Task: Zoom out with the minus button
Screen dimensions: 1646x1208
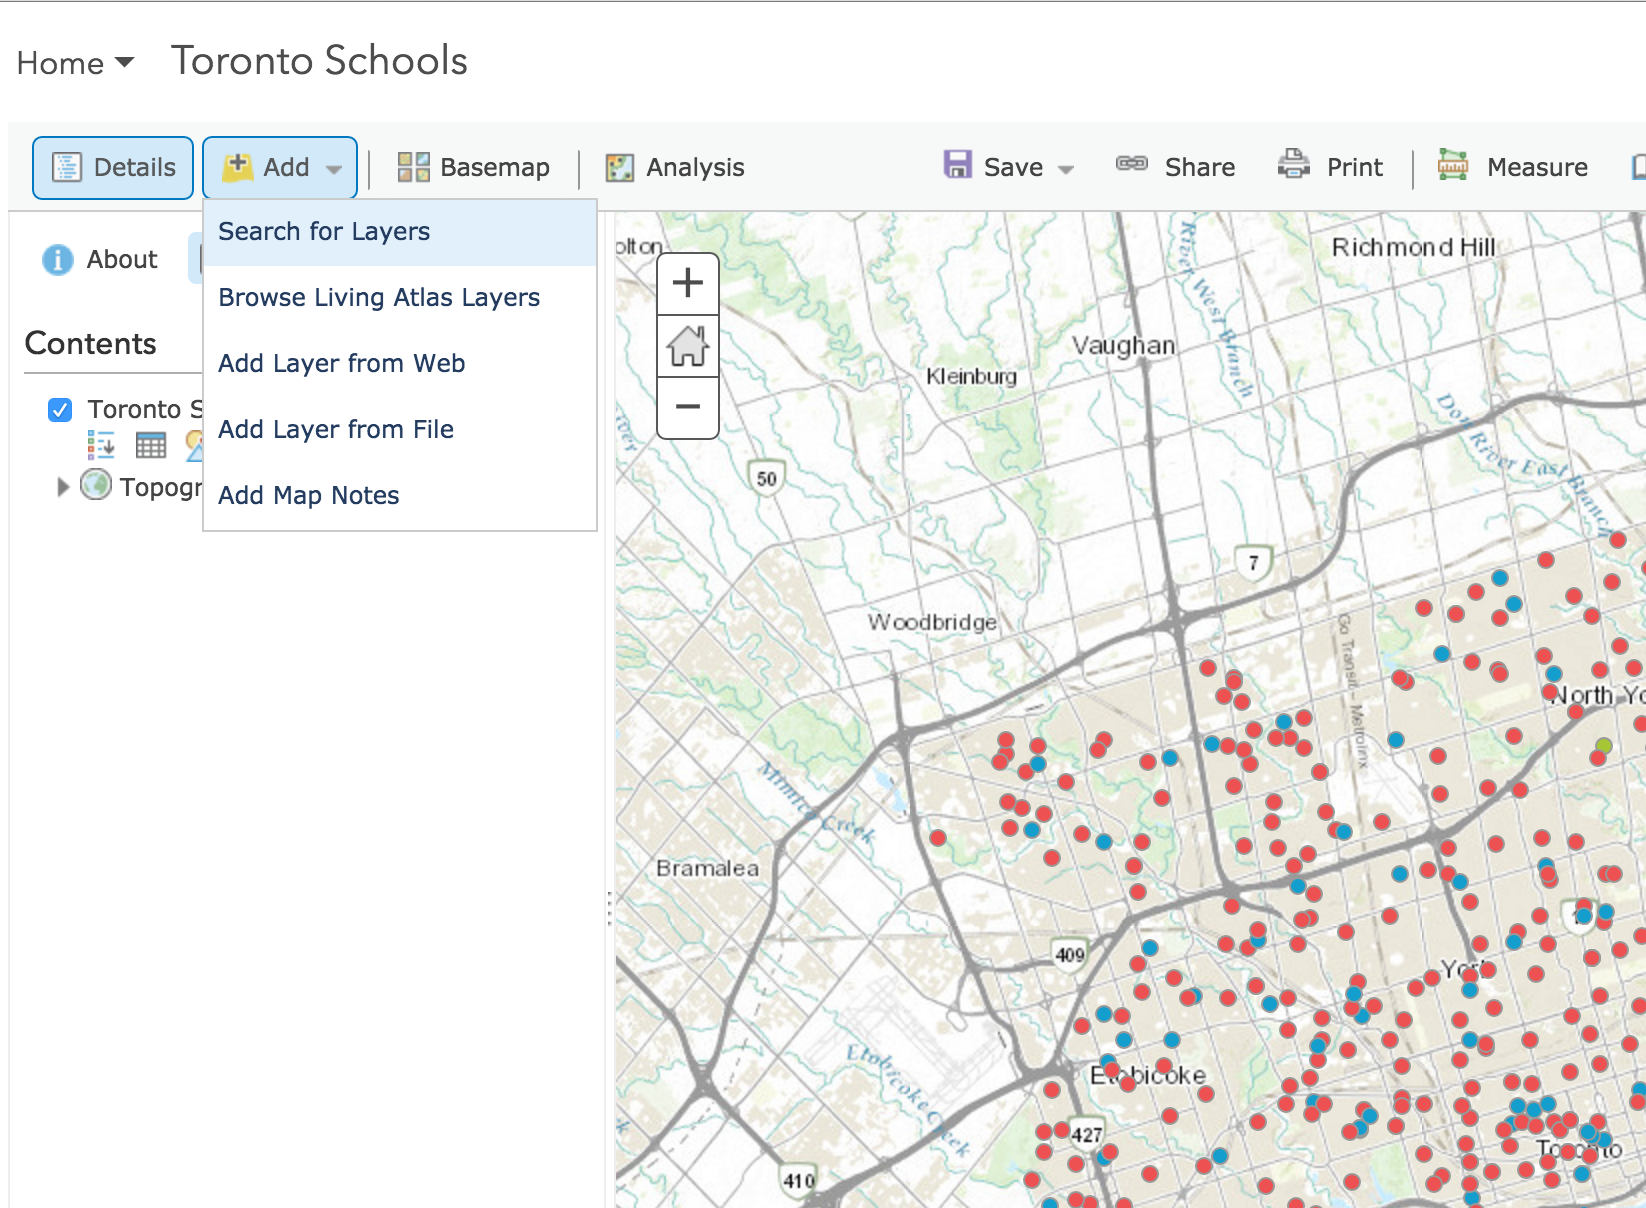Action: click(x=688, y=408)
